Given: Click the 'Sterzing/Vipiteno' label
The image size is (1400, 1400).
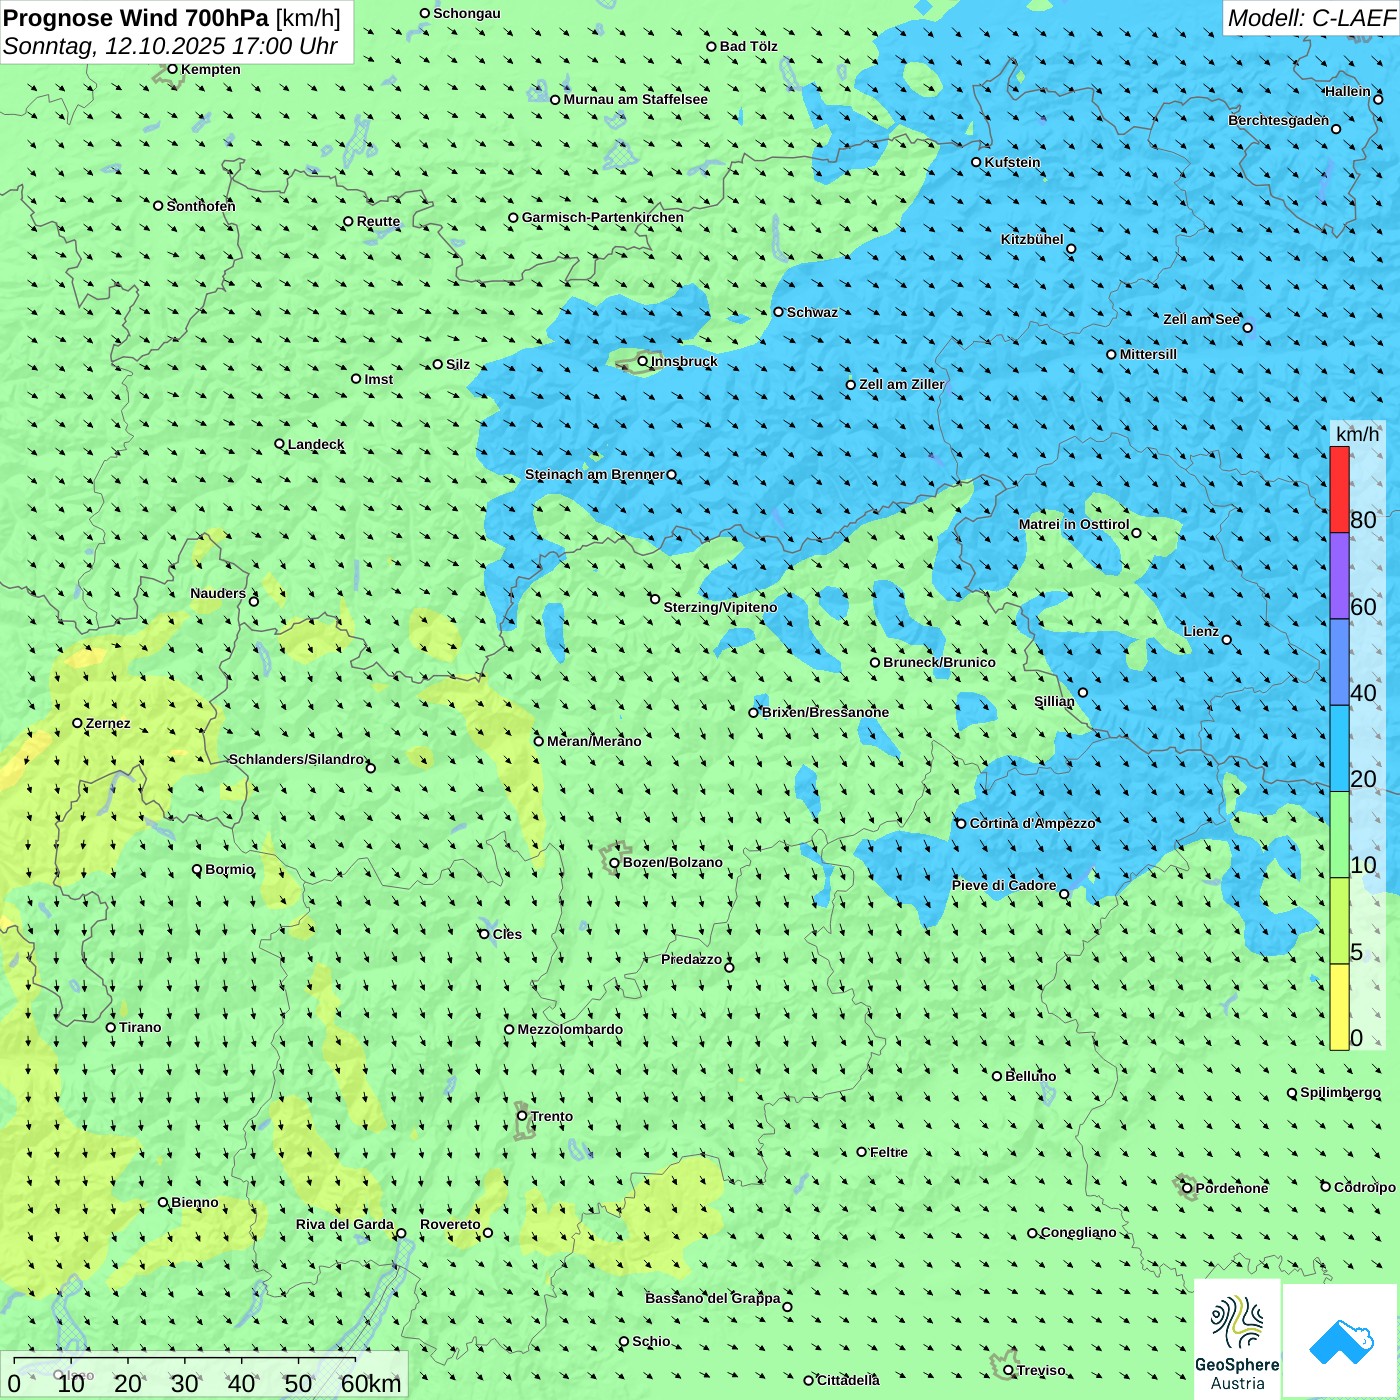Looking at the screenshot, I should tap(720, 607).
